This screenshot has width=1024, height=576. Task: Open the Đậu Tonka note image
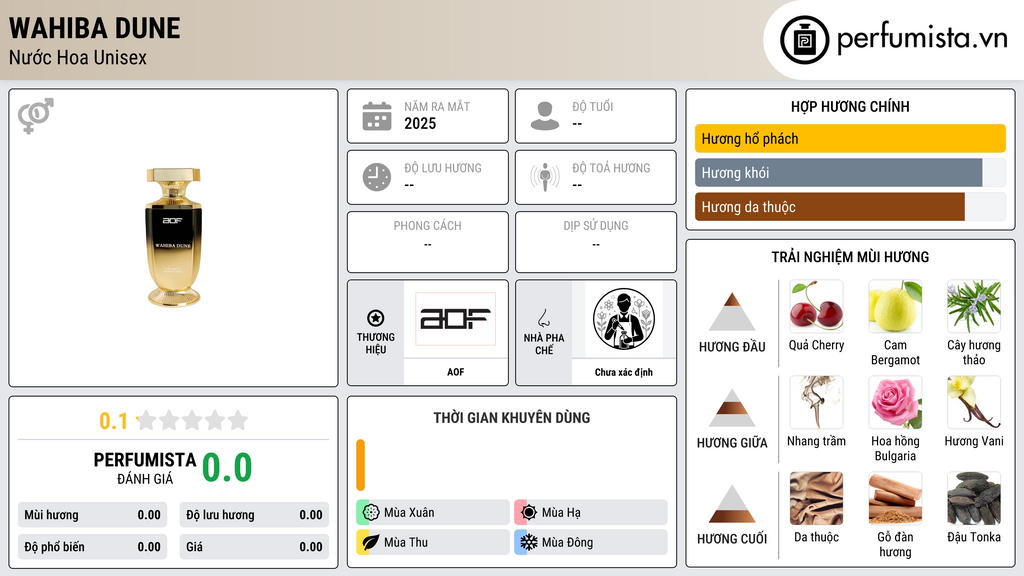974,498
